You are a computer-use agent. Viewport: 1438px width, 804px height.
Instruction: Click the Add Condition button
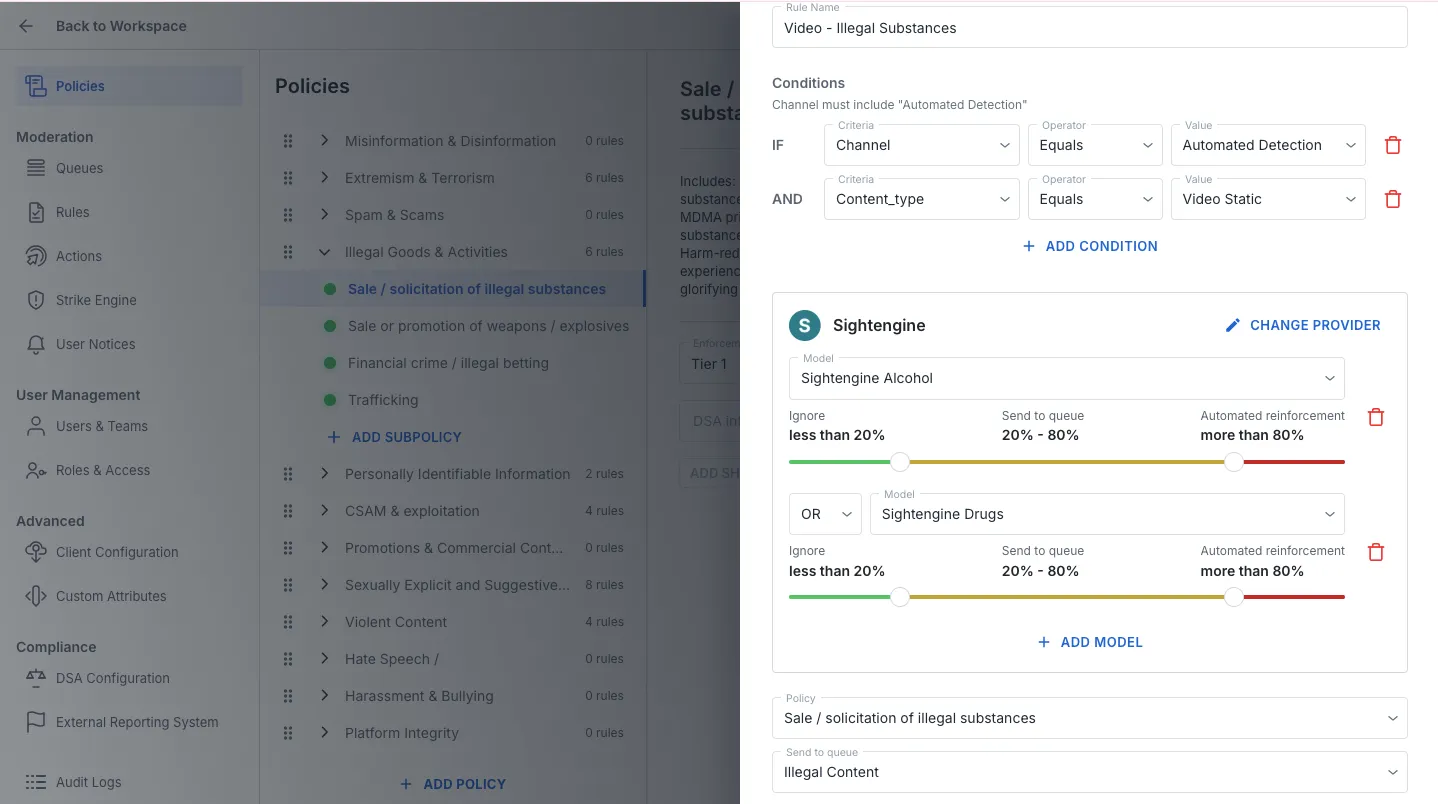click(x=1090, y=246)
